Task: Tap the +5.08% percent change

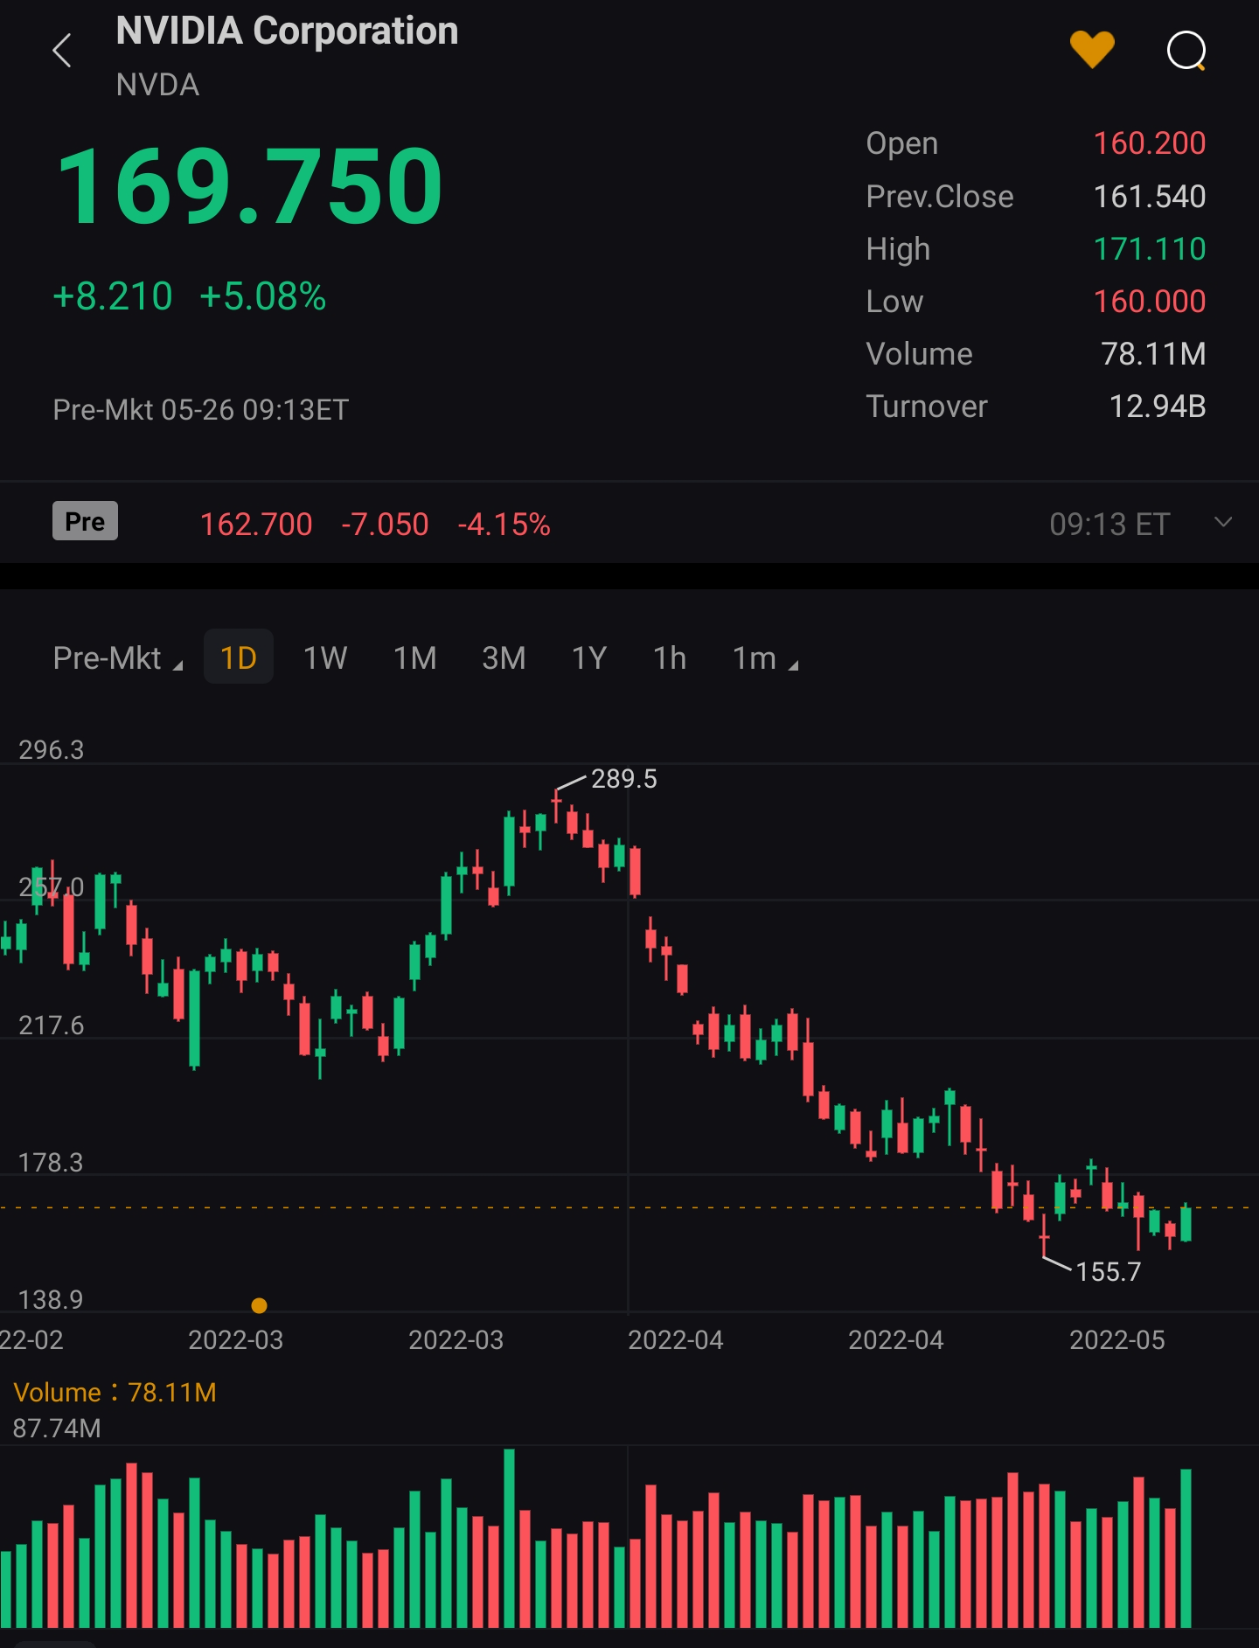Action: click(263, 297)
